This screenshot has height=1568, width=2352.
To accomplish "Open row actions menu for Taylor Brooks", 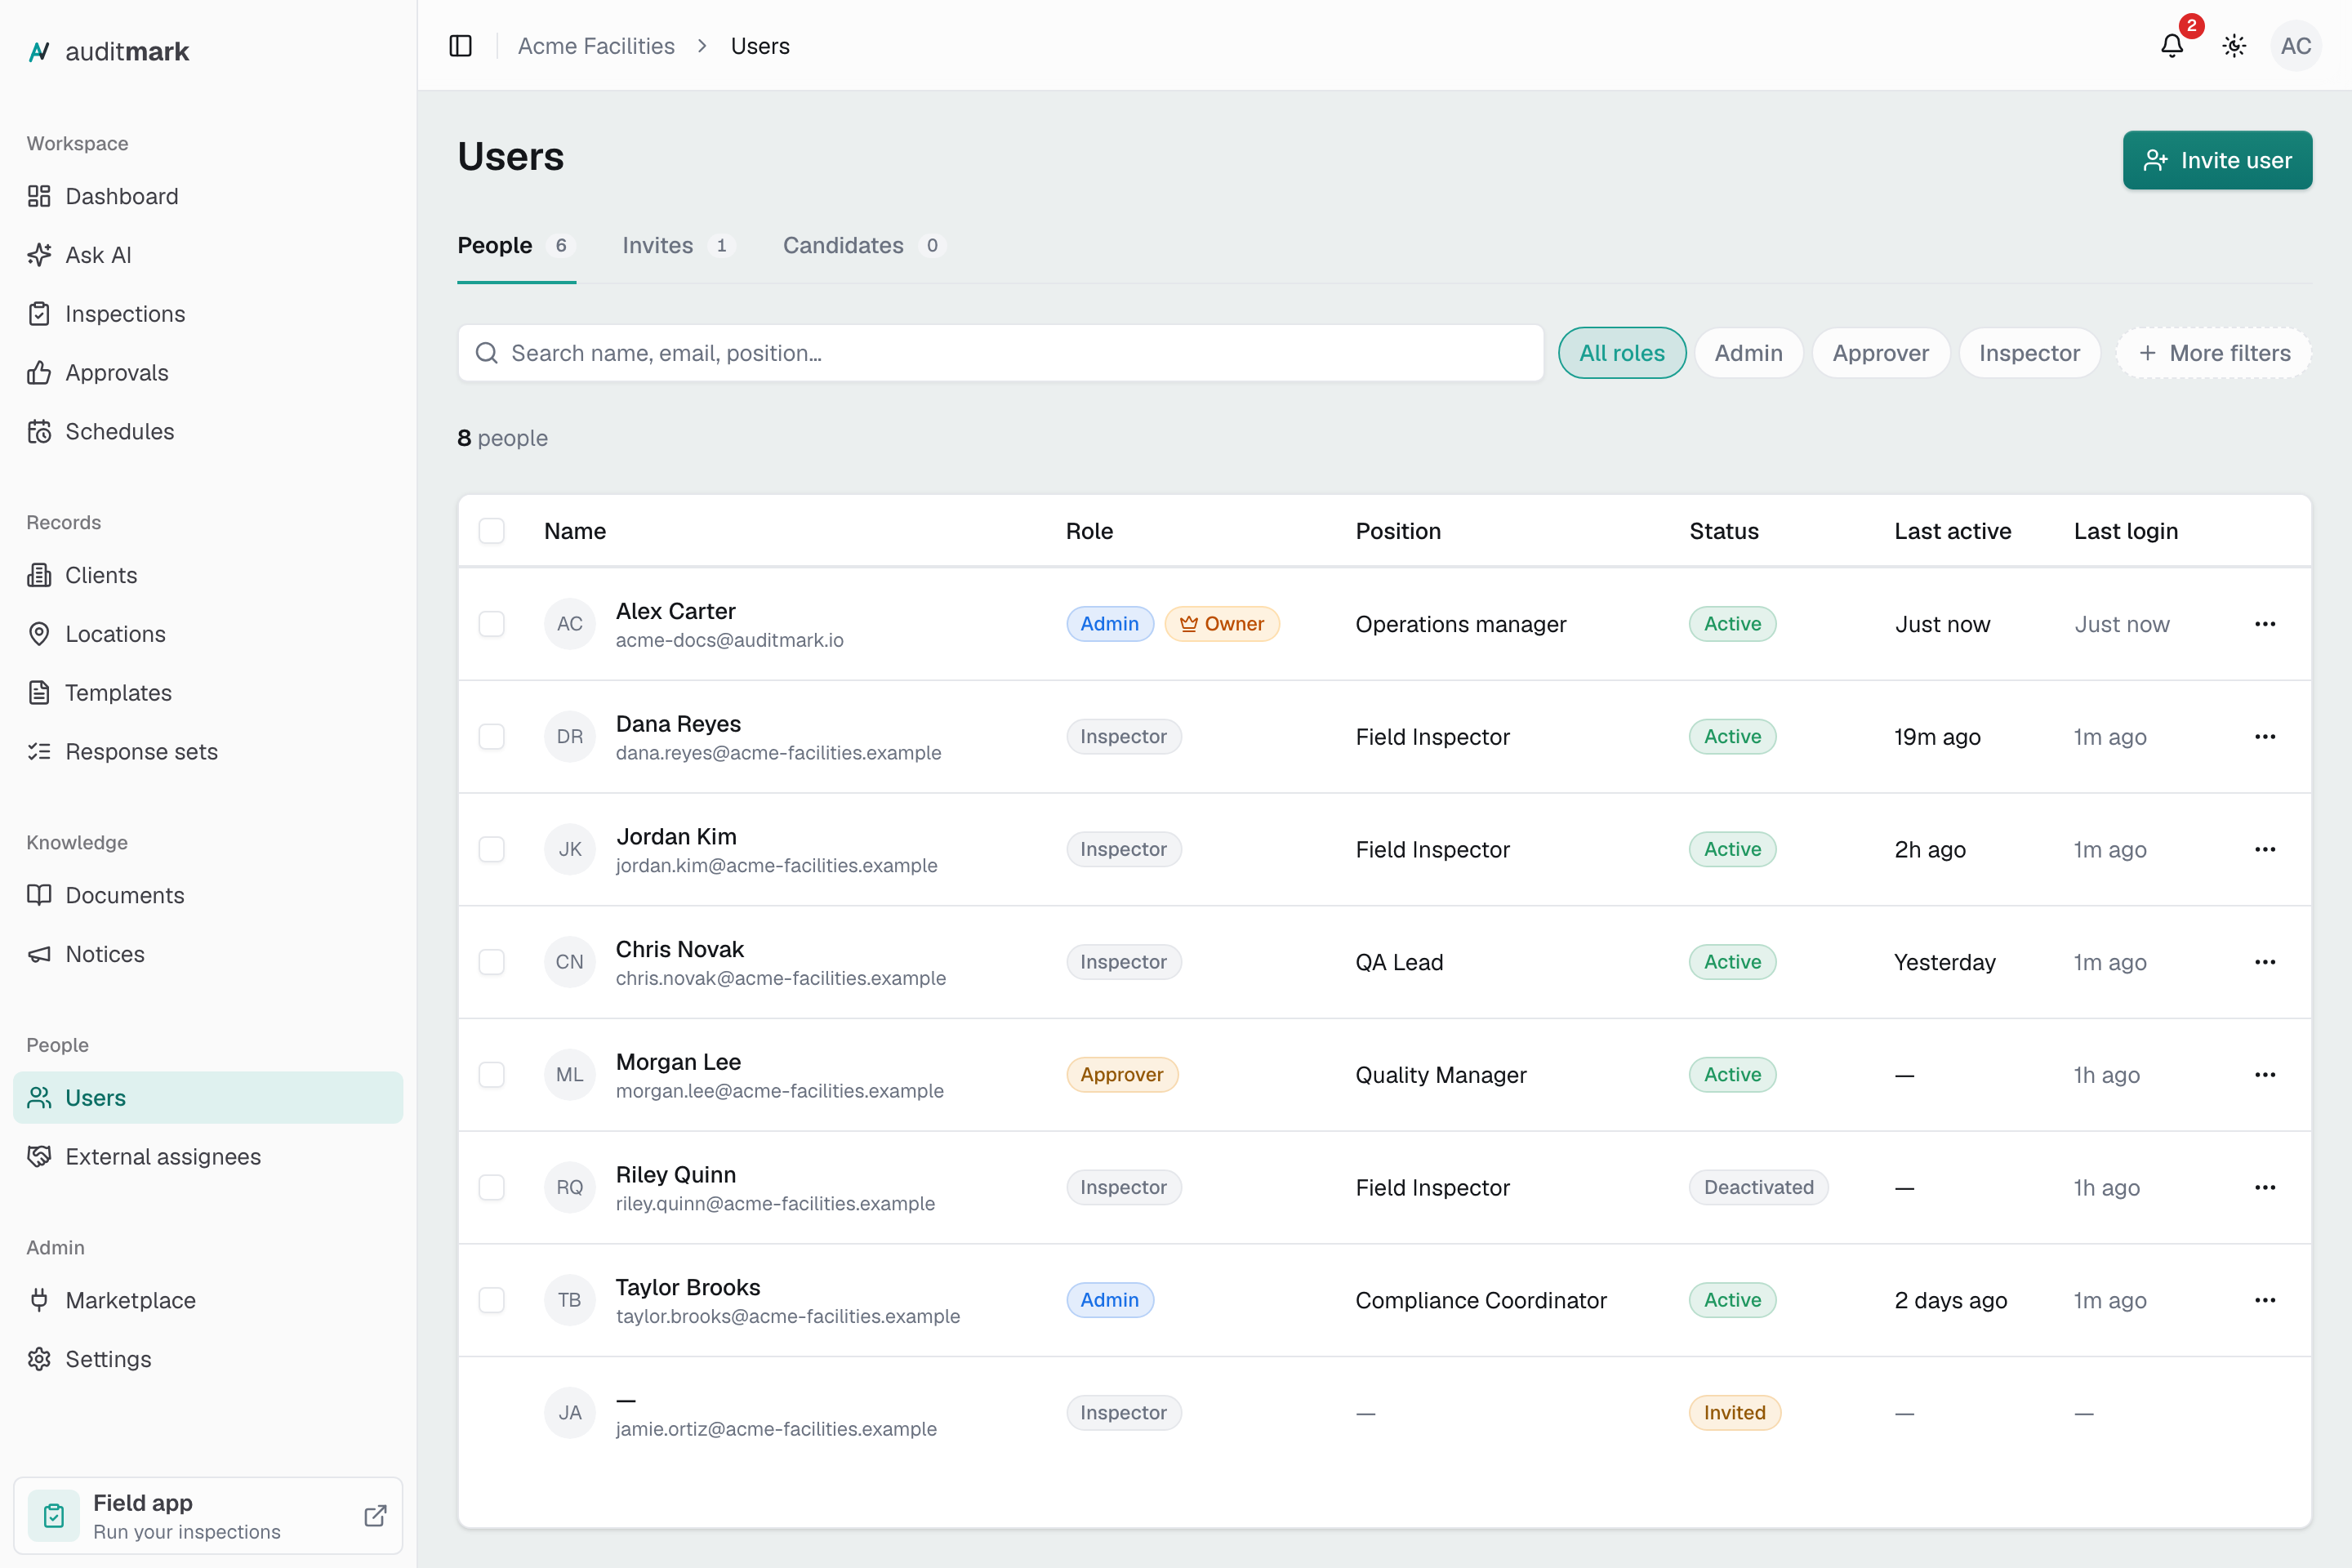I will coord(2265,1300).
